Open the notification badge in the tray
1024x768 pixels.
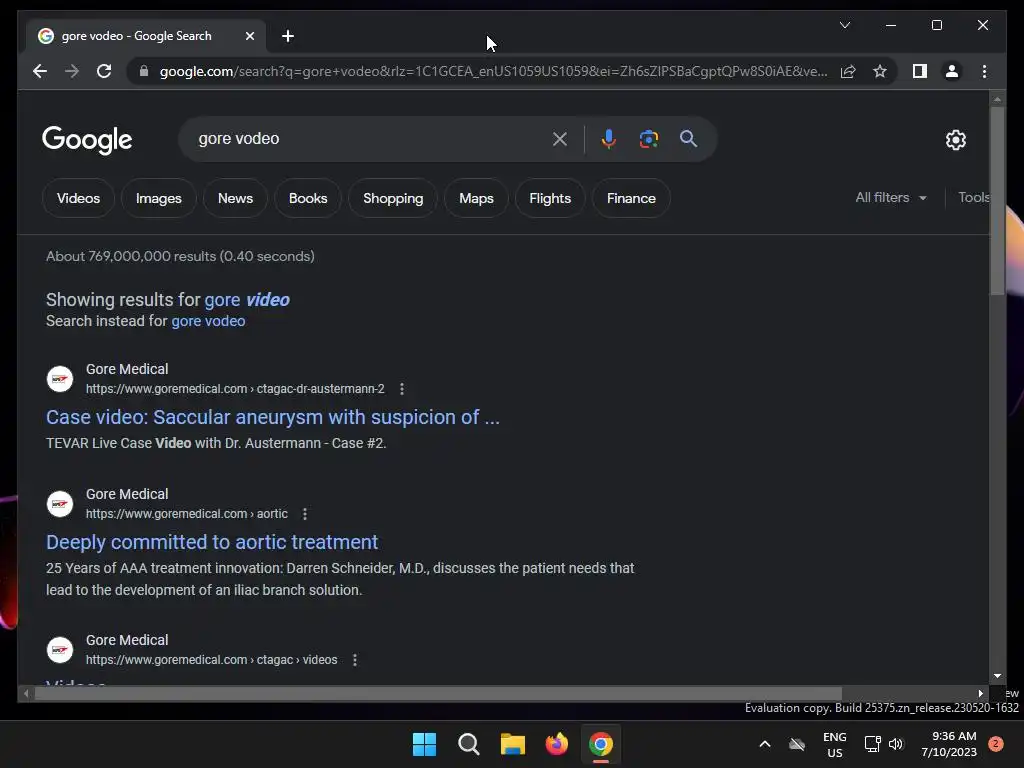pos(996,744)
